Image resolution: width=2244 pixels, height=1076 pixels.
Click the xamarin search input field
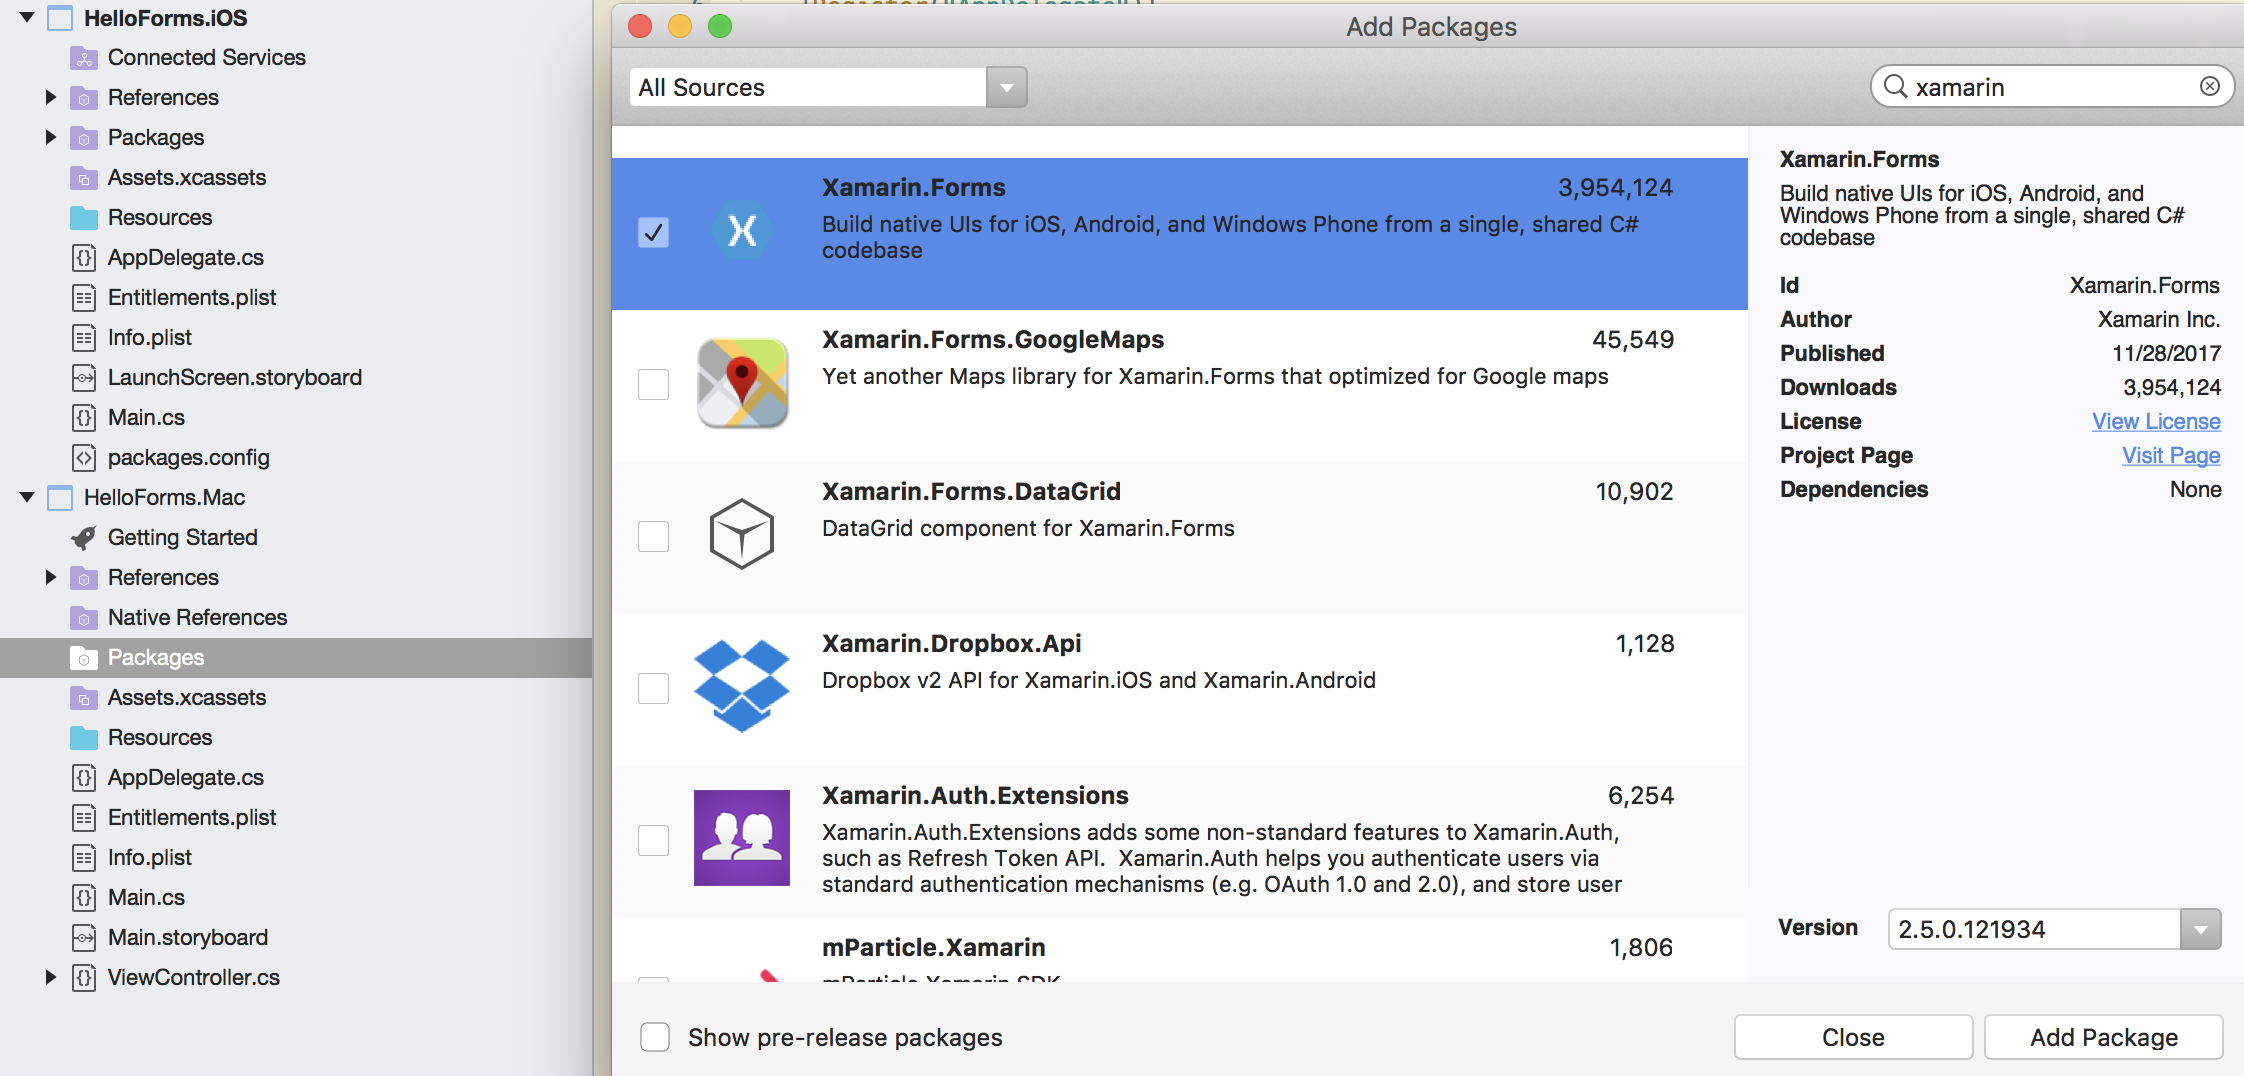tap(2050, 87)
